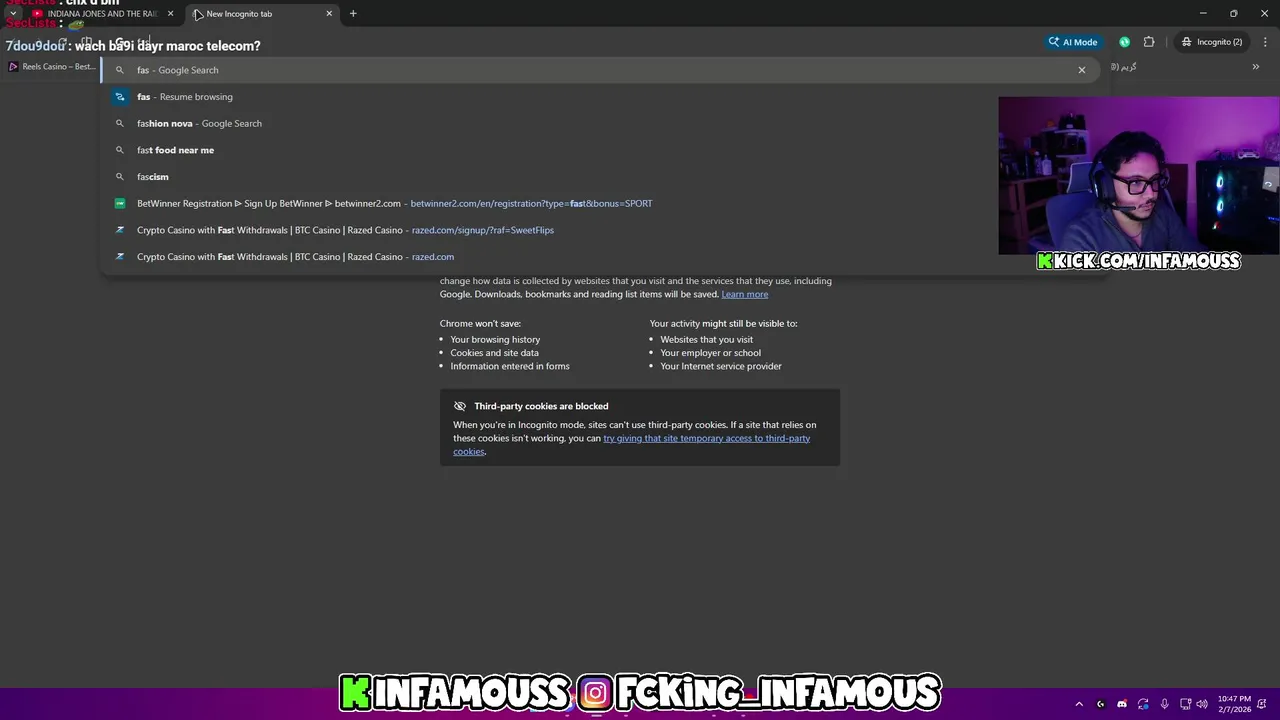Click Razed favicon on signup suggestion
The width and height of the screenshot is (1280, 720).
120,230
